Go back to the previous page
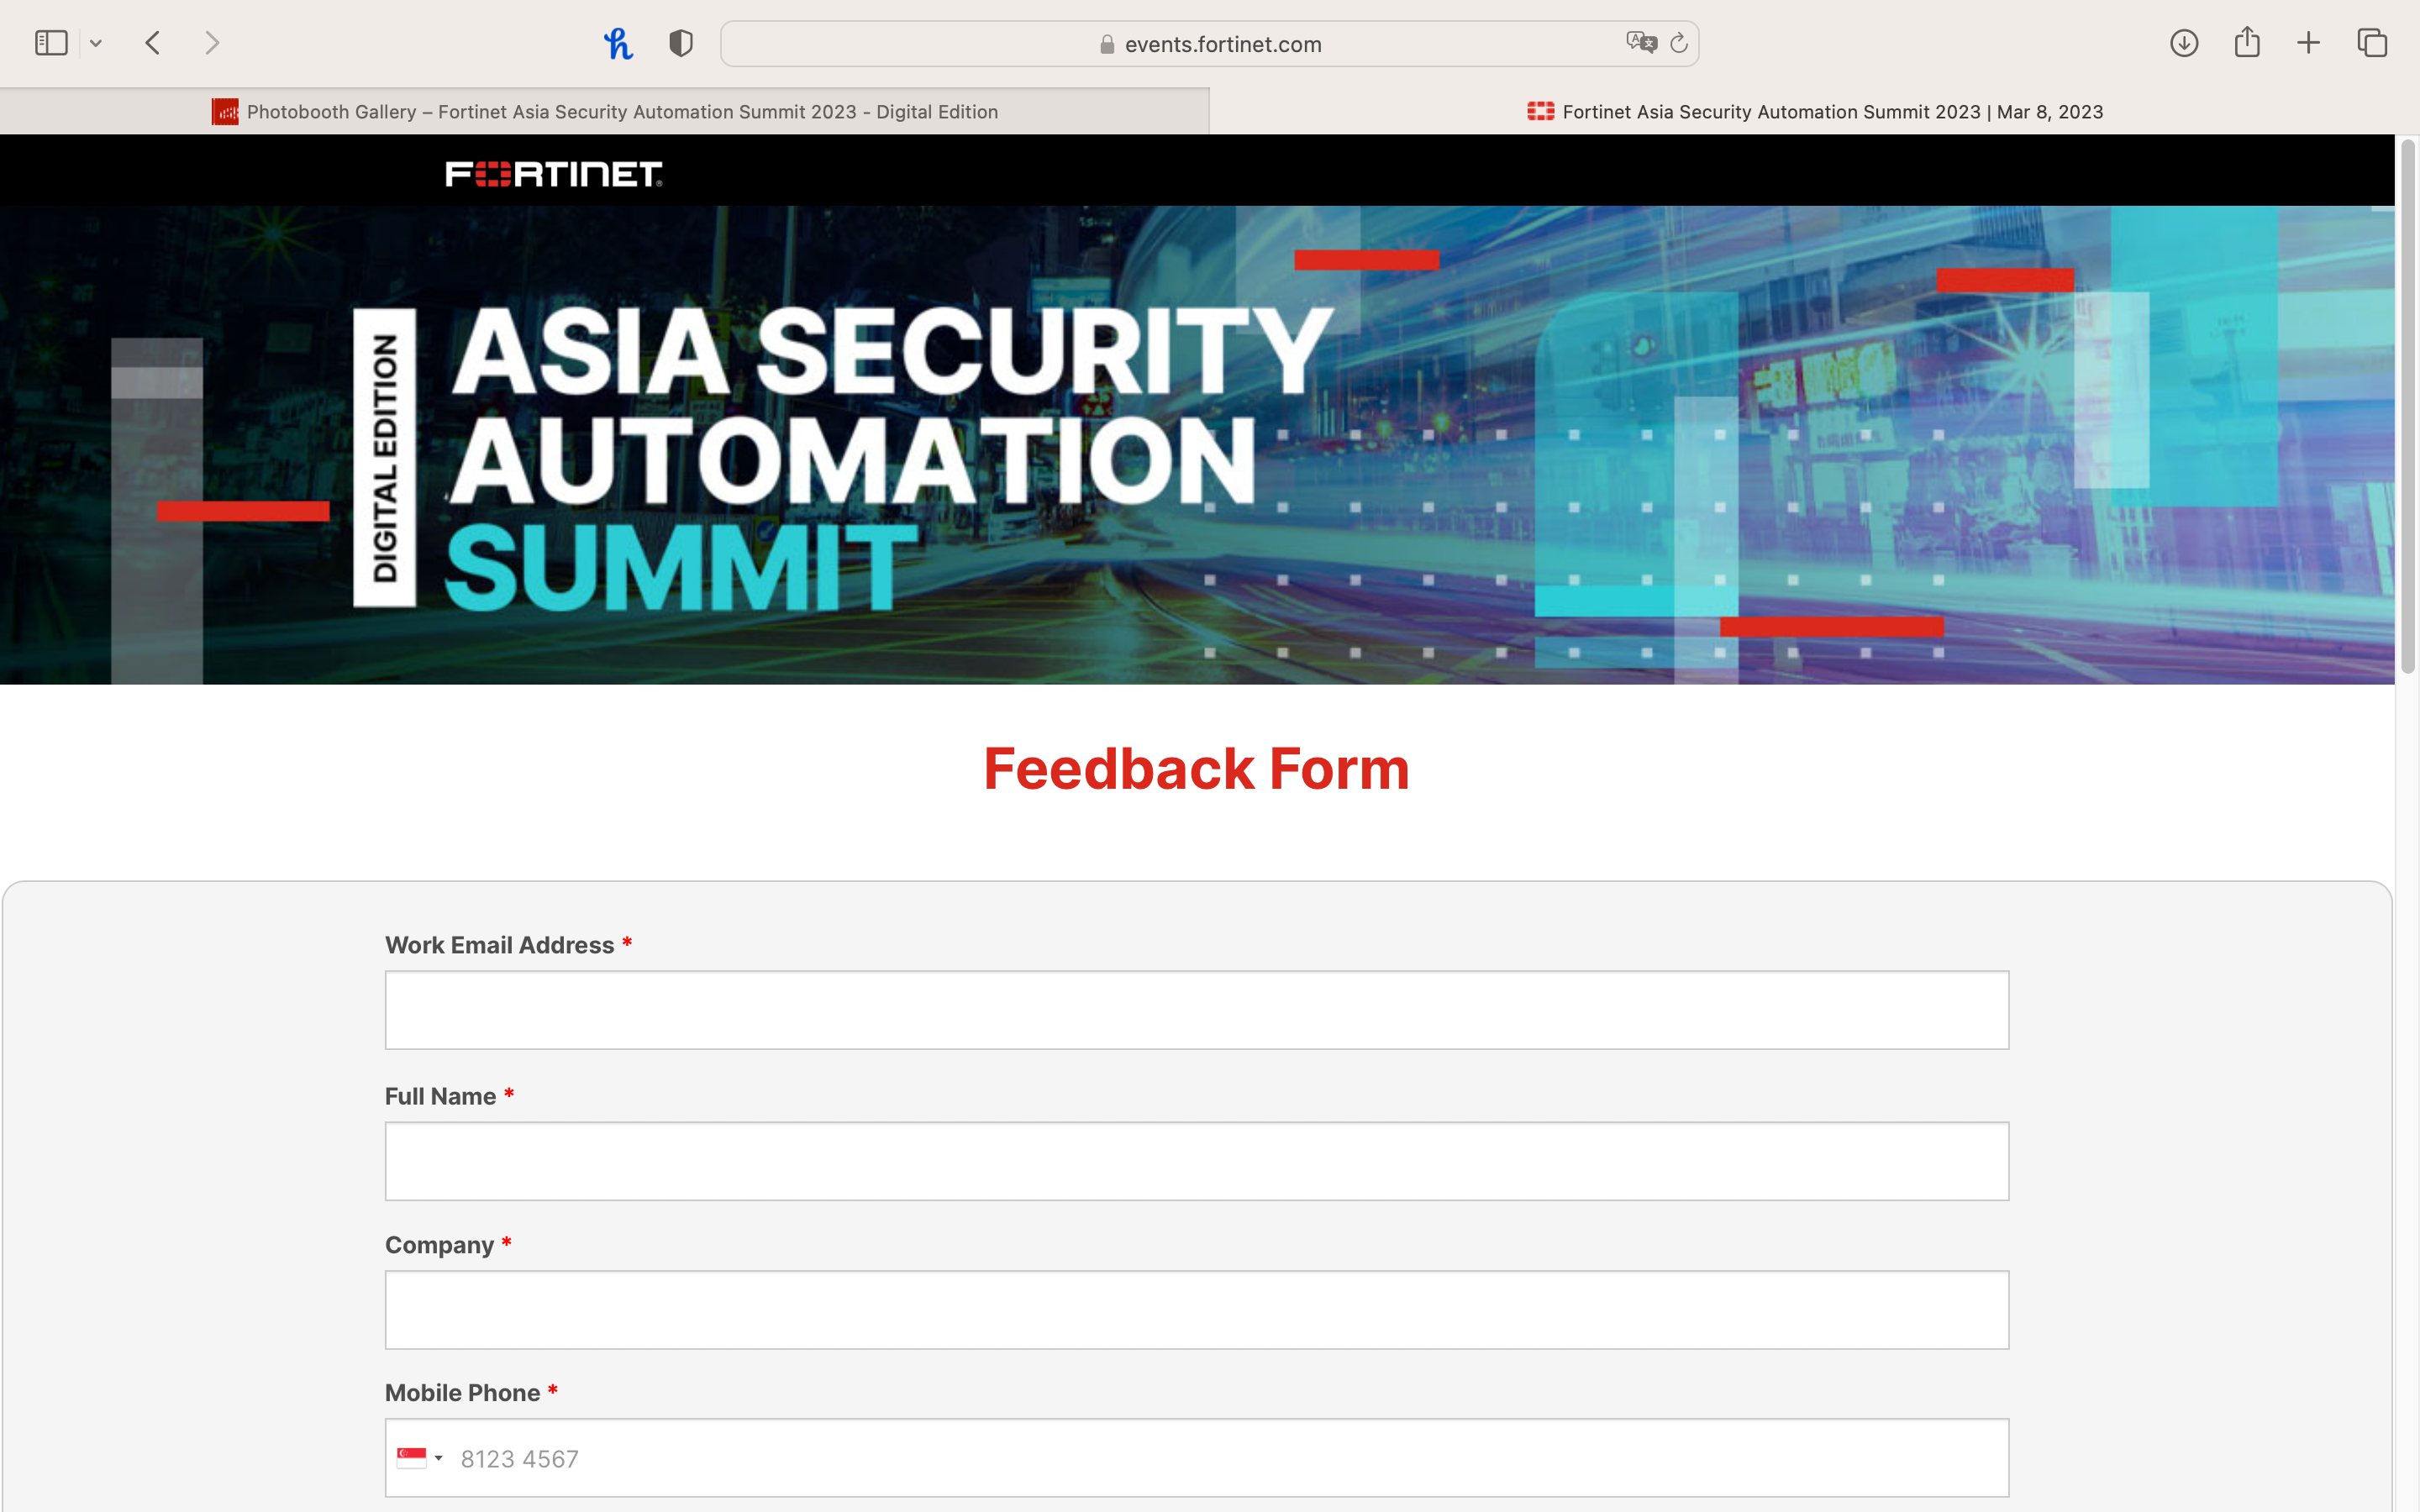The width and height of the screenshot is (2420, 1512). click(x=153, y=43)
